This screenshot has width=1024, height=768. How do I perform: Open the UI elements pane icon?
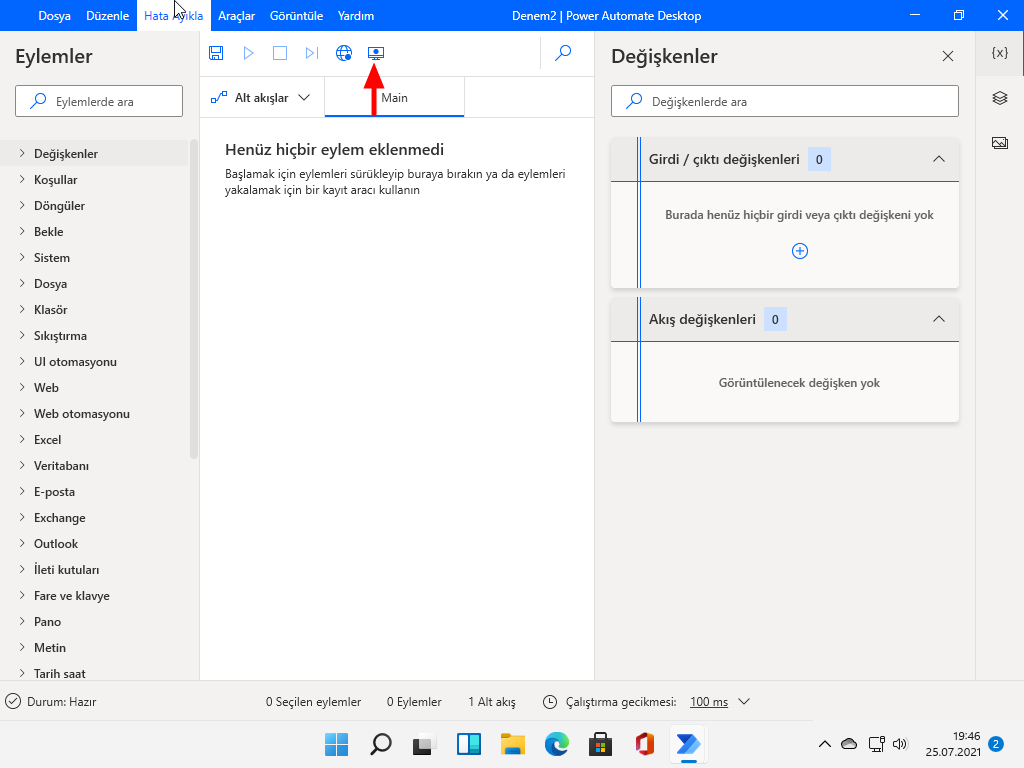point(998,97)
